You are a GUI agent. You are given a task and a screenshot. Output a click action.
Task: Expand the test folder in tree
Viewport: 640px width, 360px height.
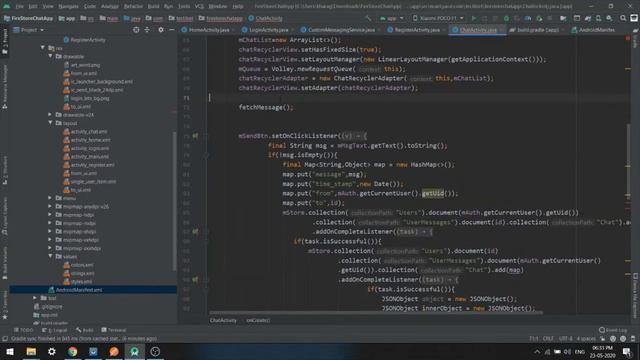tap(35, 298)
